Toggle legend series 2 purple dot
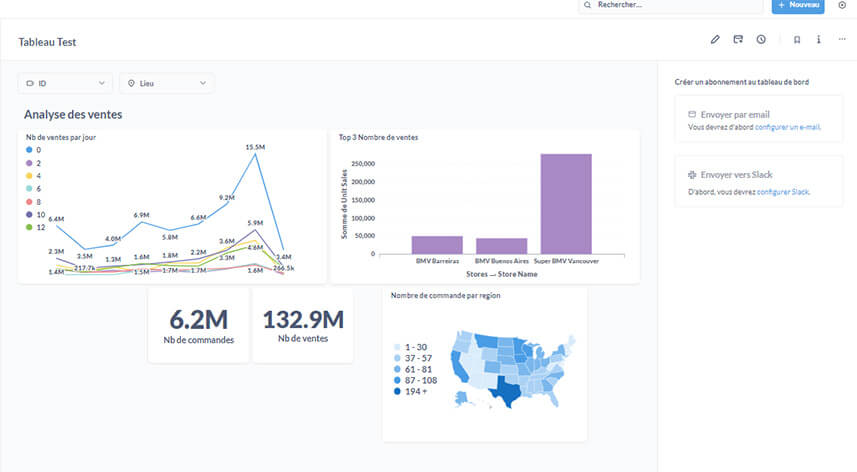857x472 pixels. 29,163
